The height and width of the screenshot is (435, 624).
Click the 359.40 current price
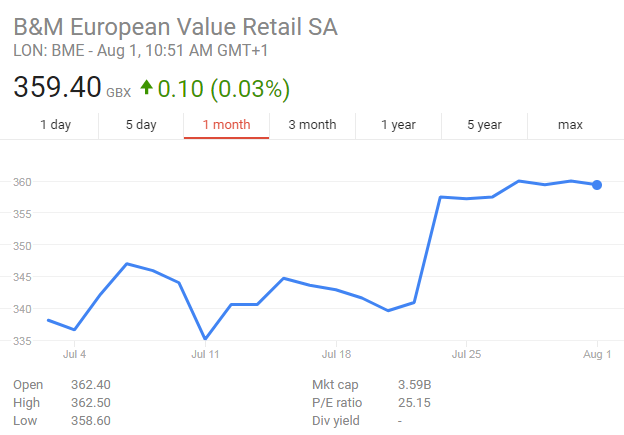pyautogui.click(x=57, y=87)
